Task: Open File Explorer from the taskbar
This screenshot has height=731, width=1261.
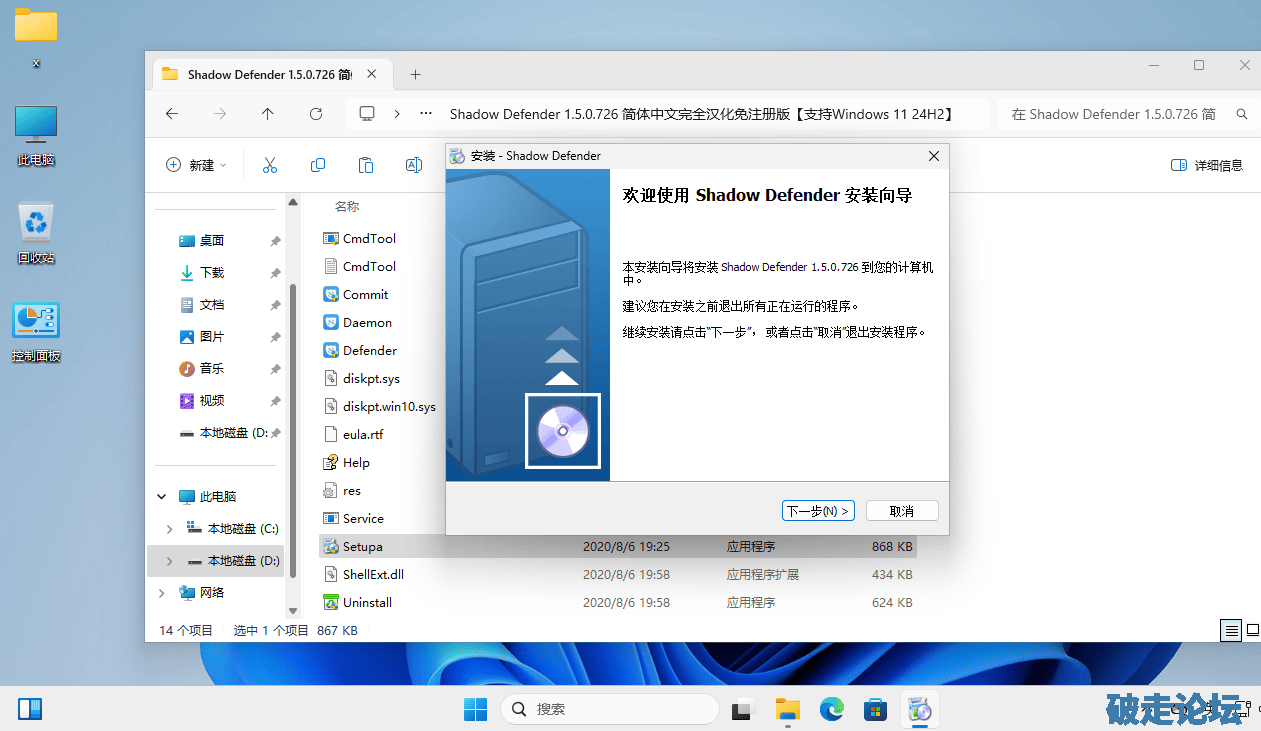Action: (x=788, y=709)
